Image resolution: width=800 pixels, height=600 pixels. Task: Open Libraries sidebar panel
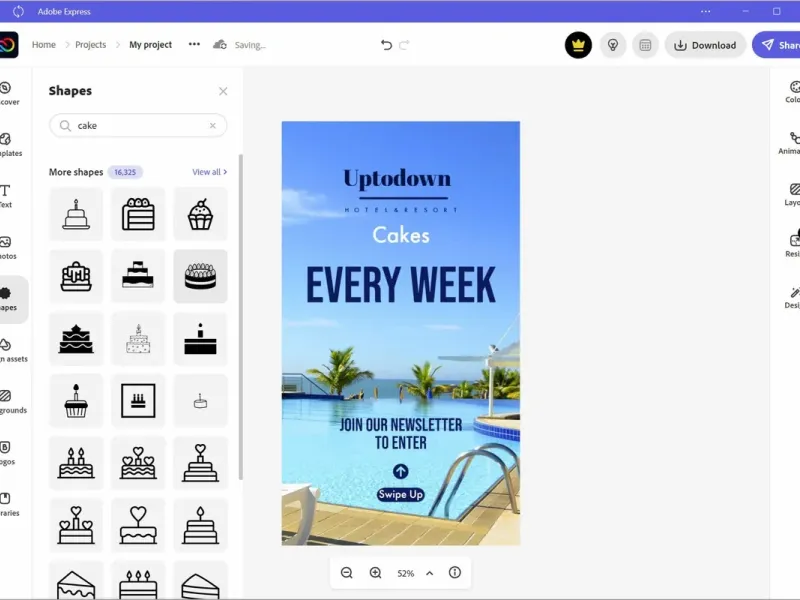coord(8,505)
